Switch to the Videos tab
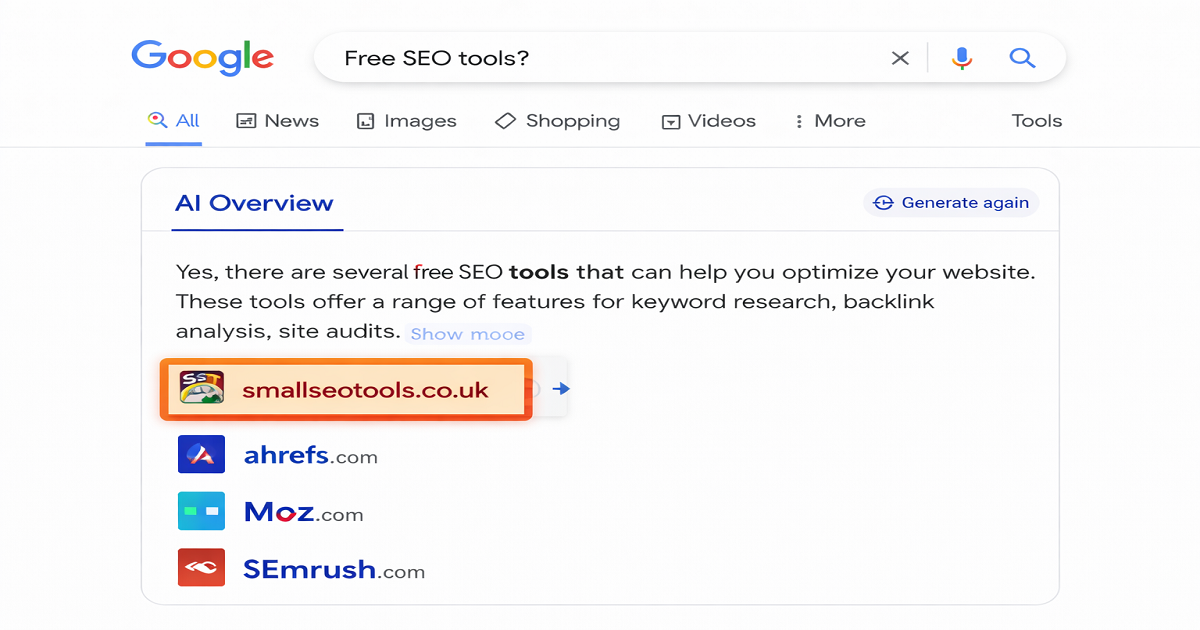 [x=708, y=120]
